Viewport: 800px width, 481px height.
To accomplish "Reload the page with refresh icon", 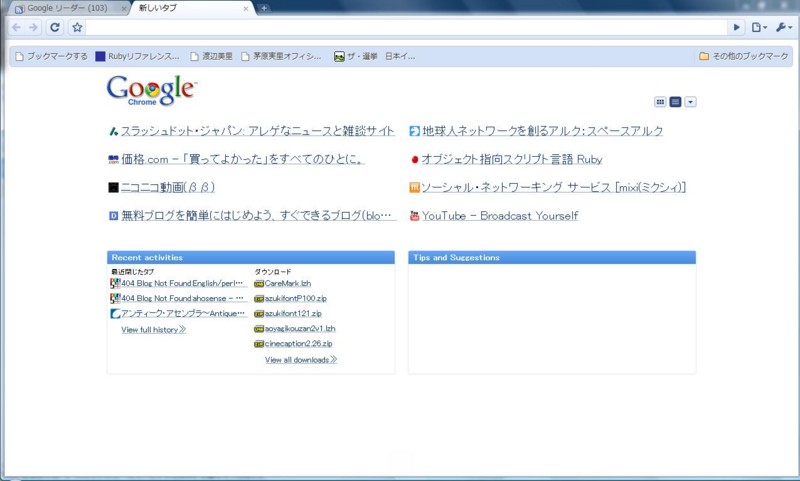I will 55,27.
